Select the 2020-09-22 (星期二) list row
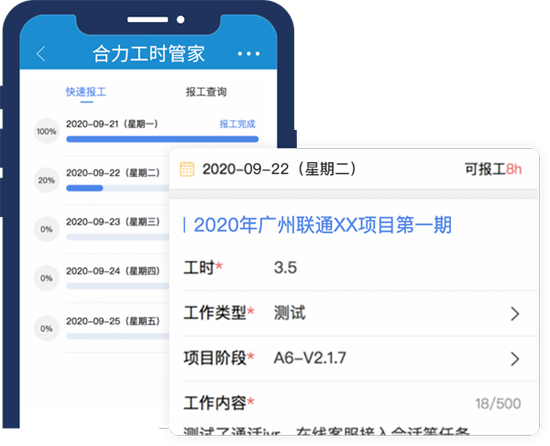 point(102,180)
